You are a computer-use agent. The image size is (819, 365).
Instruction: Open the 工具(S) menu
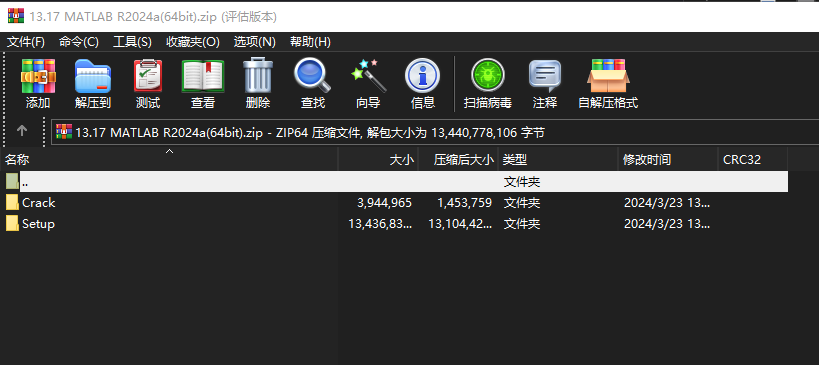click(132, 42)
